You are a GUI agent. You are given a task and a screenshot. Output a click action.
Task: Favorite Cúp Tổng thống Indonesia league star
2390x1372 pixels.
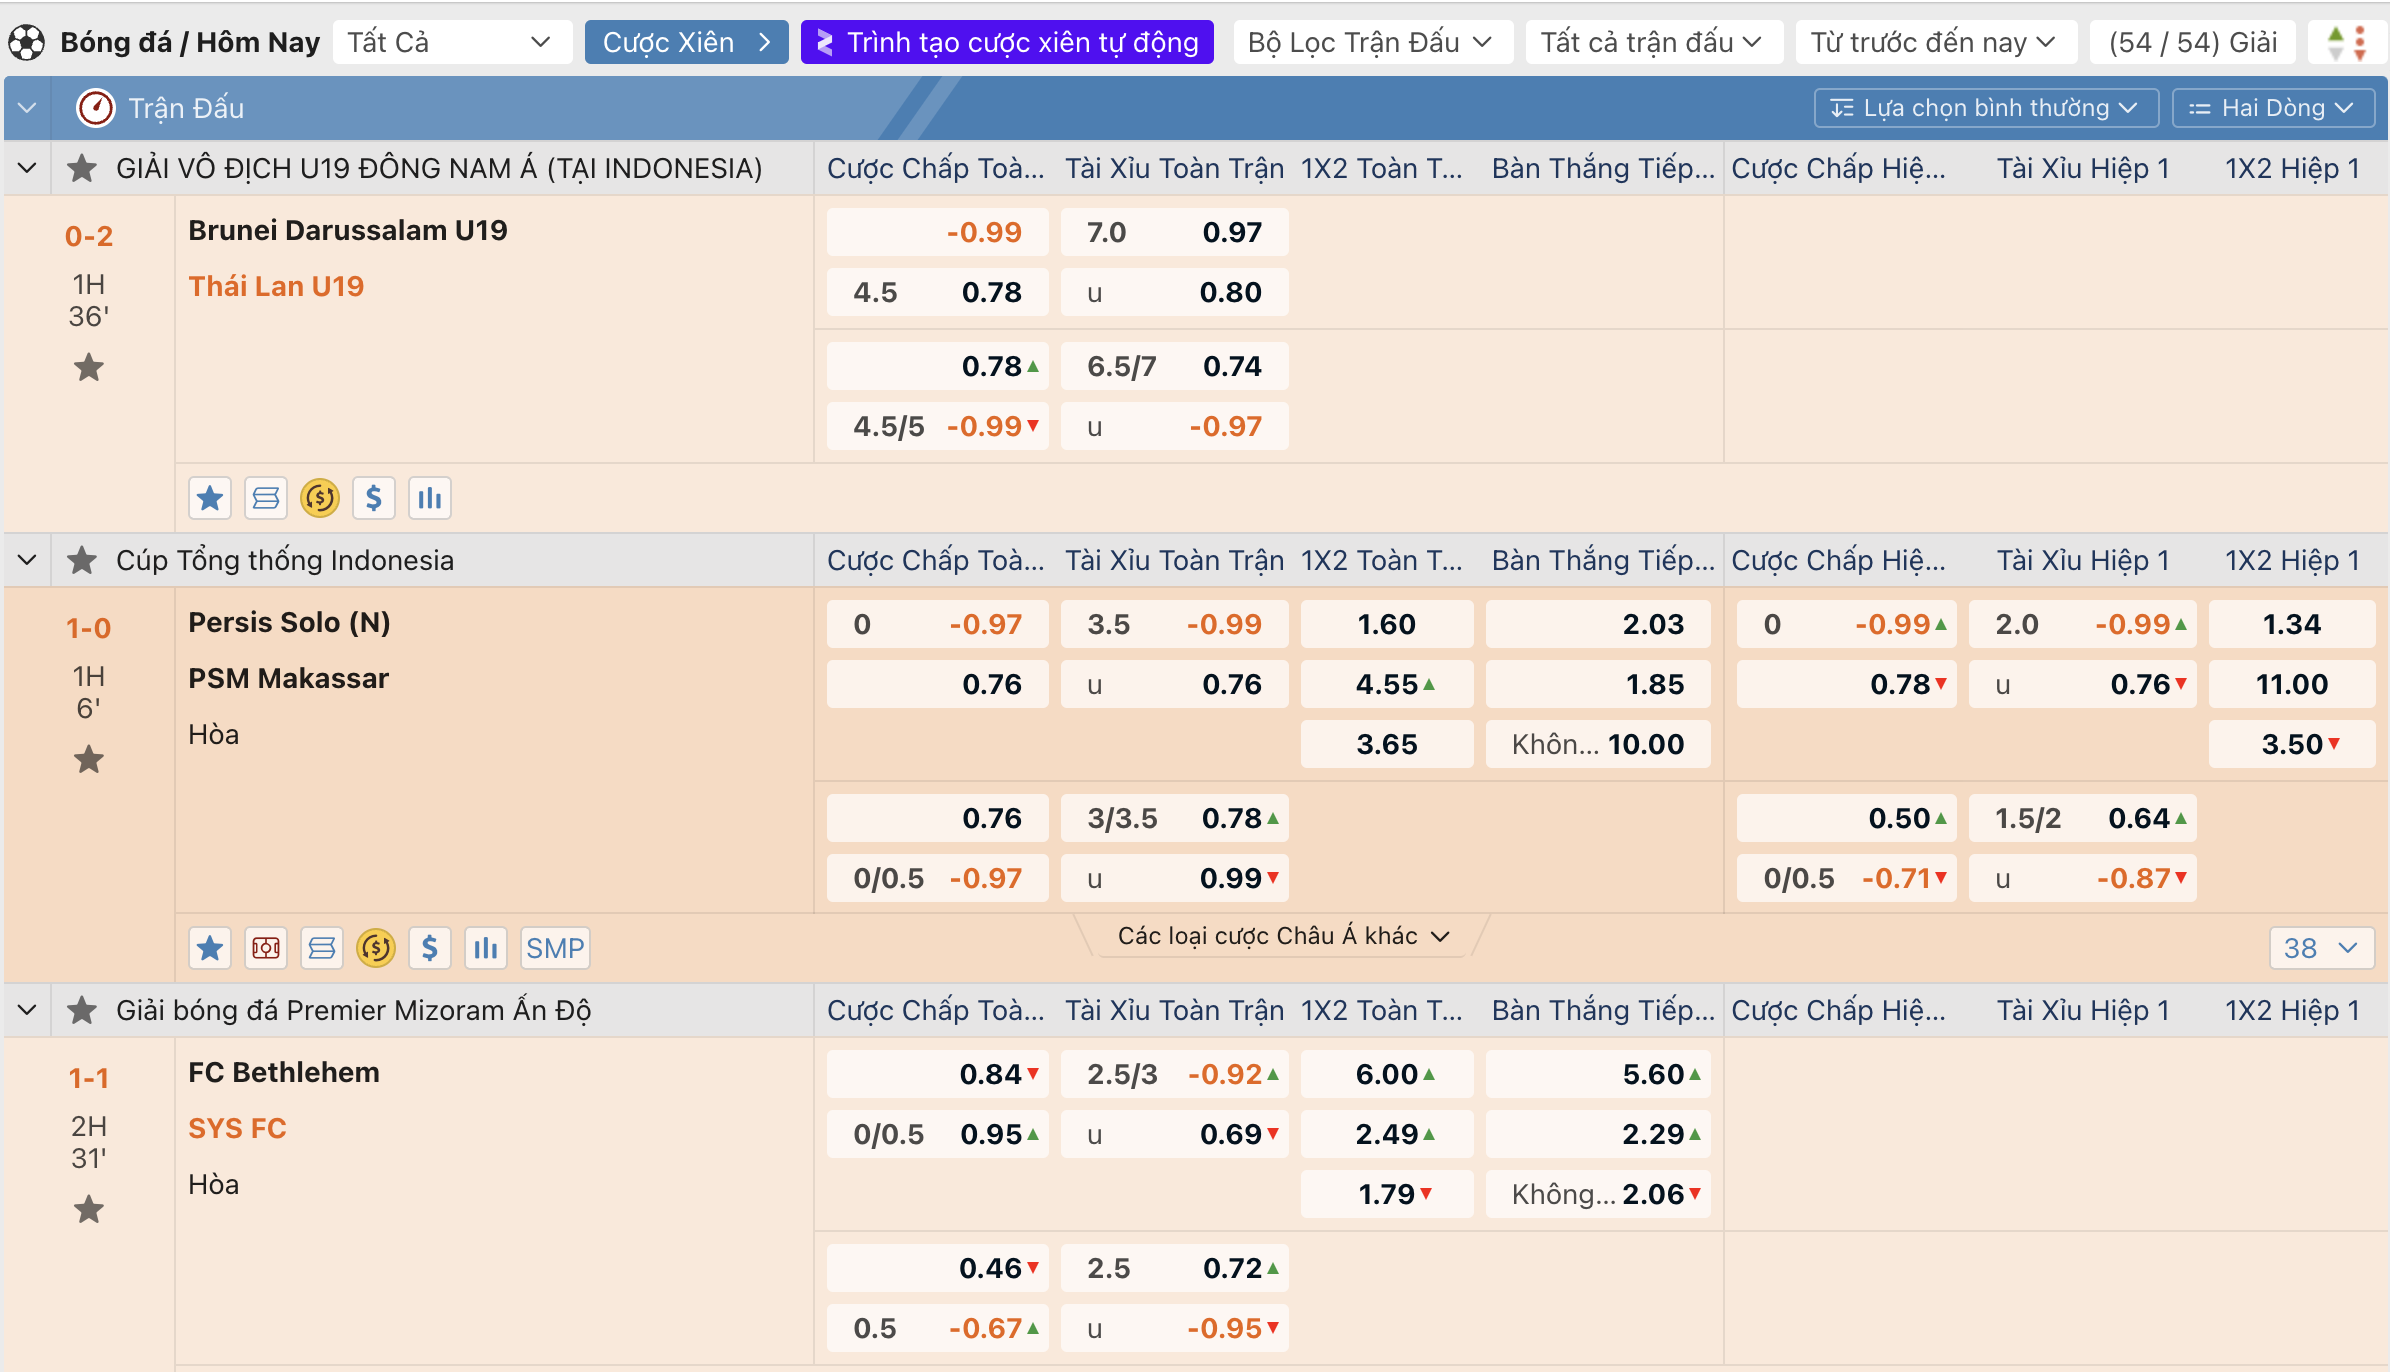pyautogui.click(x=82, y=560)
